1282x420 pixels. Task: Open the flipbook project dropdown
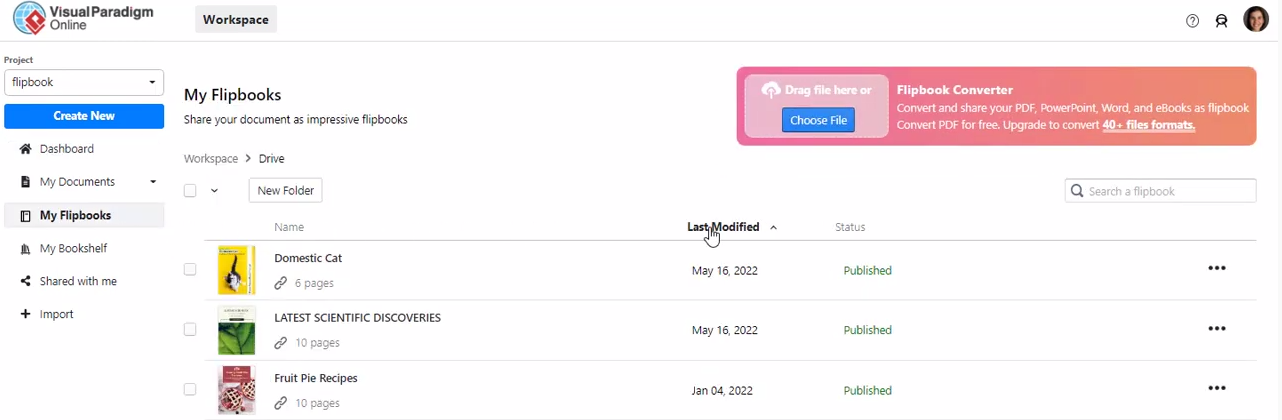point(84,83)
